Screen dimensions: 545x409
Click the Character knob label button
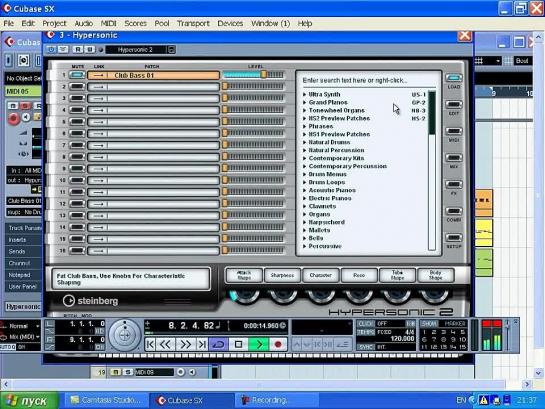click(320, 275)
